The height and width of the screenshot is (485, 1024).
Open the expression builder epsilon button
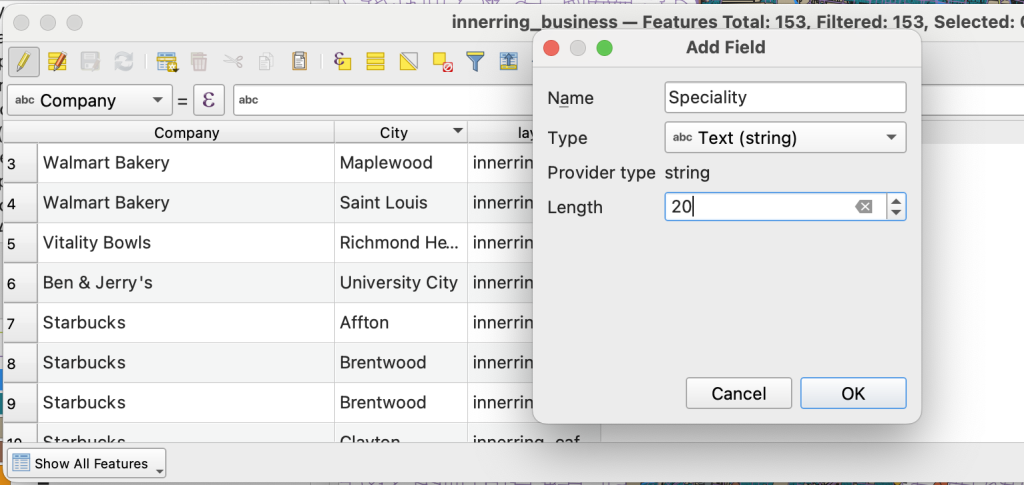pos(208,100)
